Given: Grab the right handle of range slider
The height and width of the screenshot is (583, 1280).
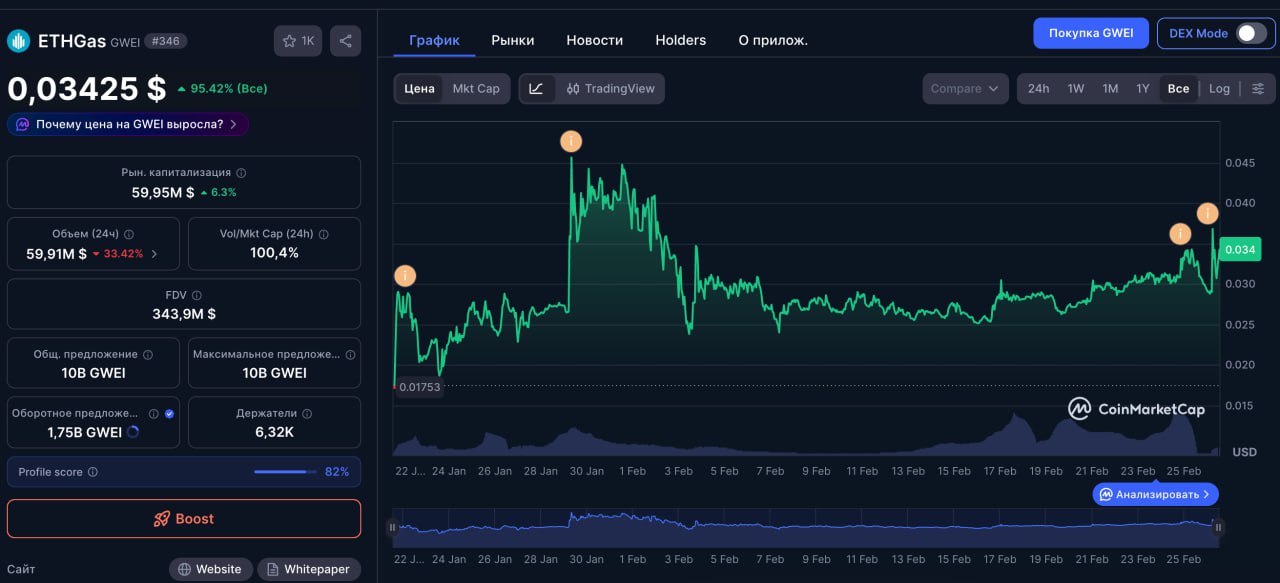Looking at the screenshot, I should 1219,527.
